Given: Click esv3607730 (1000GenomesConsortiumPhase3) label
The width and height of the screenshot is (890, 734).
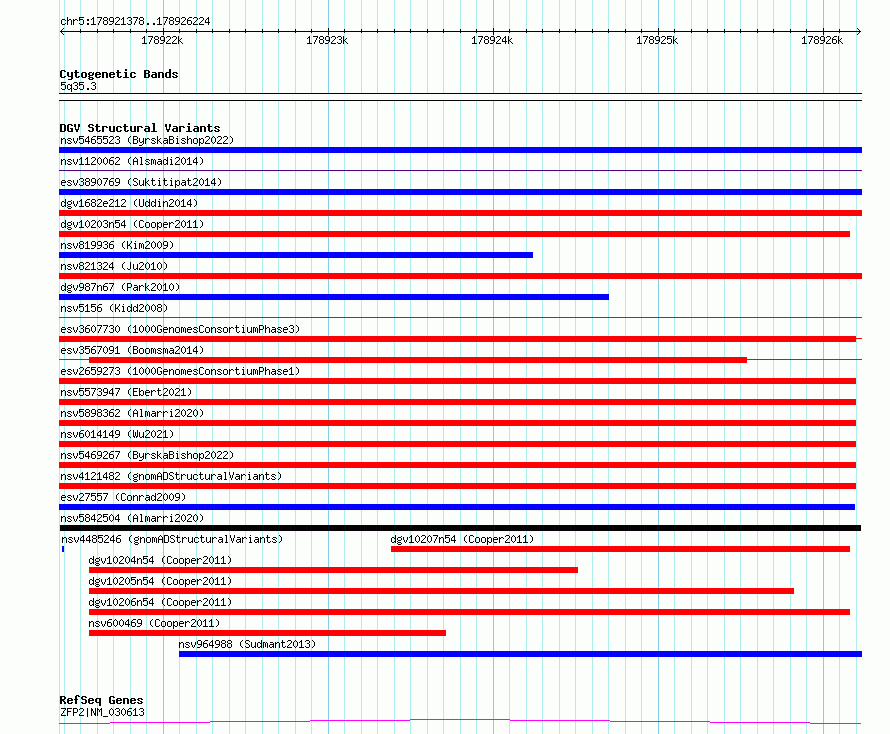Looking at the screenshot, I should pyautogui.click(x=180, y=329).
